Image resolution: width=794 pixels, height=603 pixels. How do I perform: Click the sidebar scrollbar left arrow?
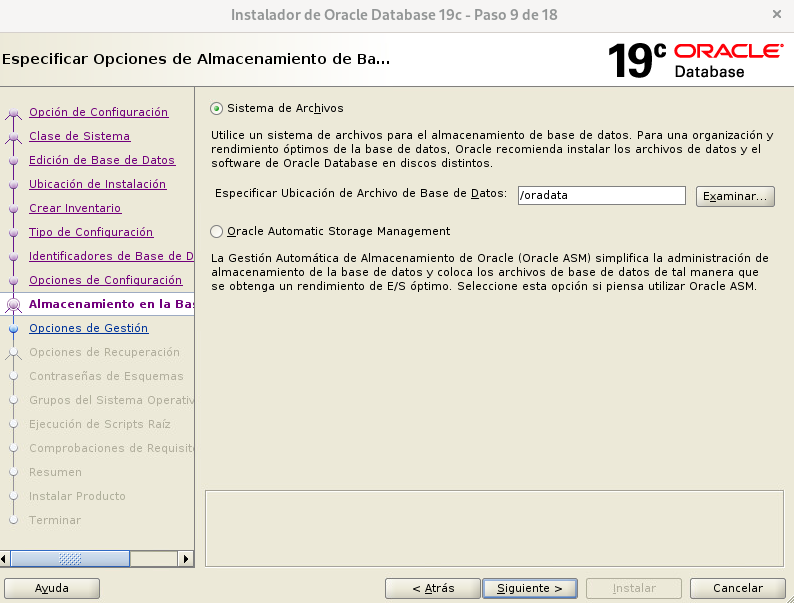click(x=6, y=559)
